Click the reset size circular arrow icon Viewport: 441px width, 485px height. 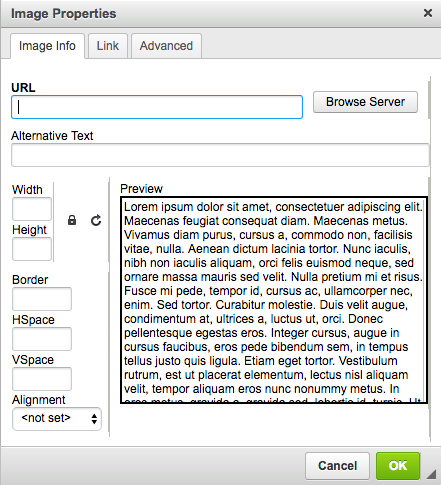pos(96,220)
